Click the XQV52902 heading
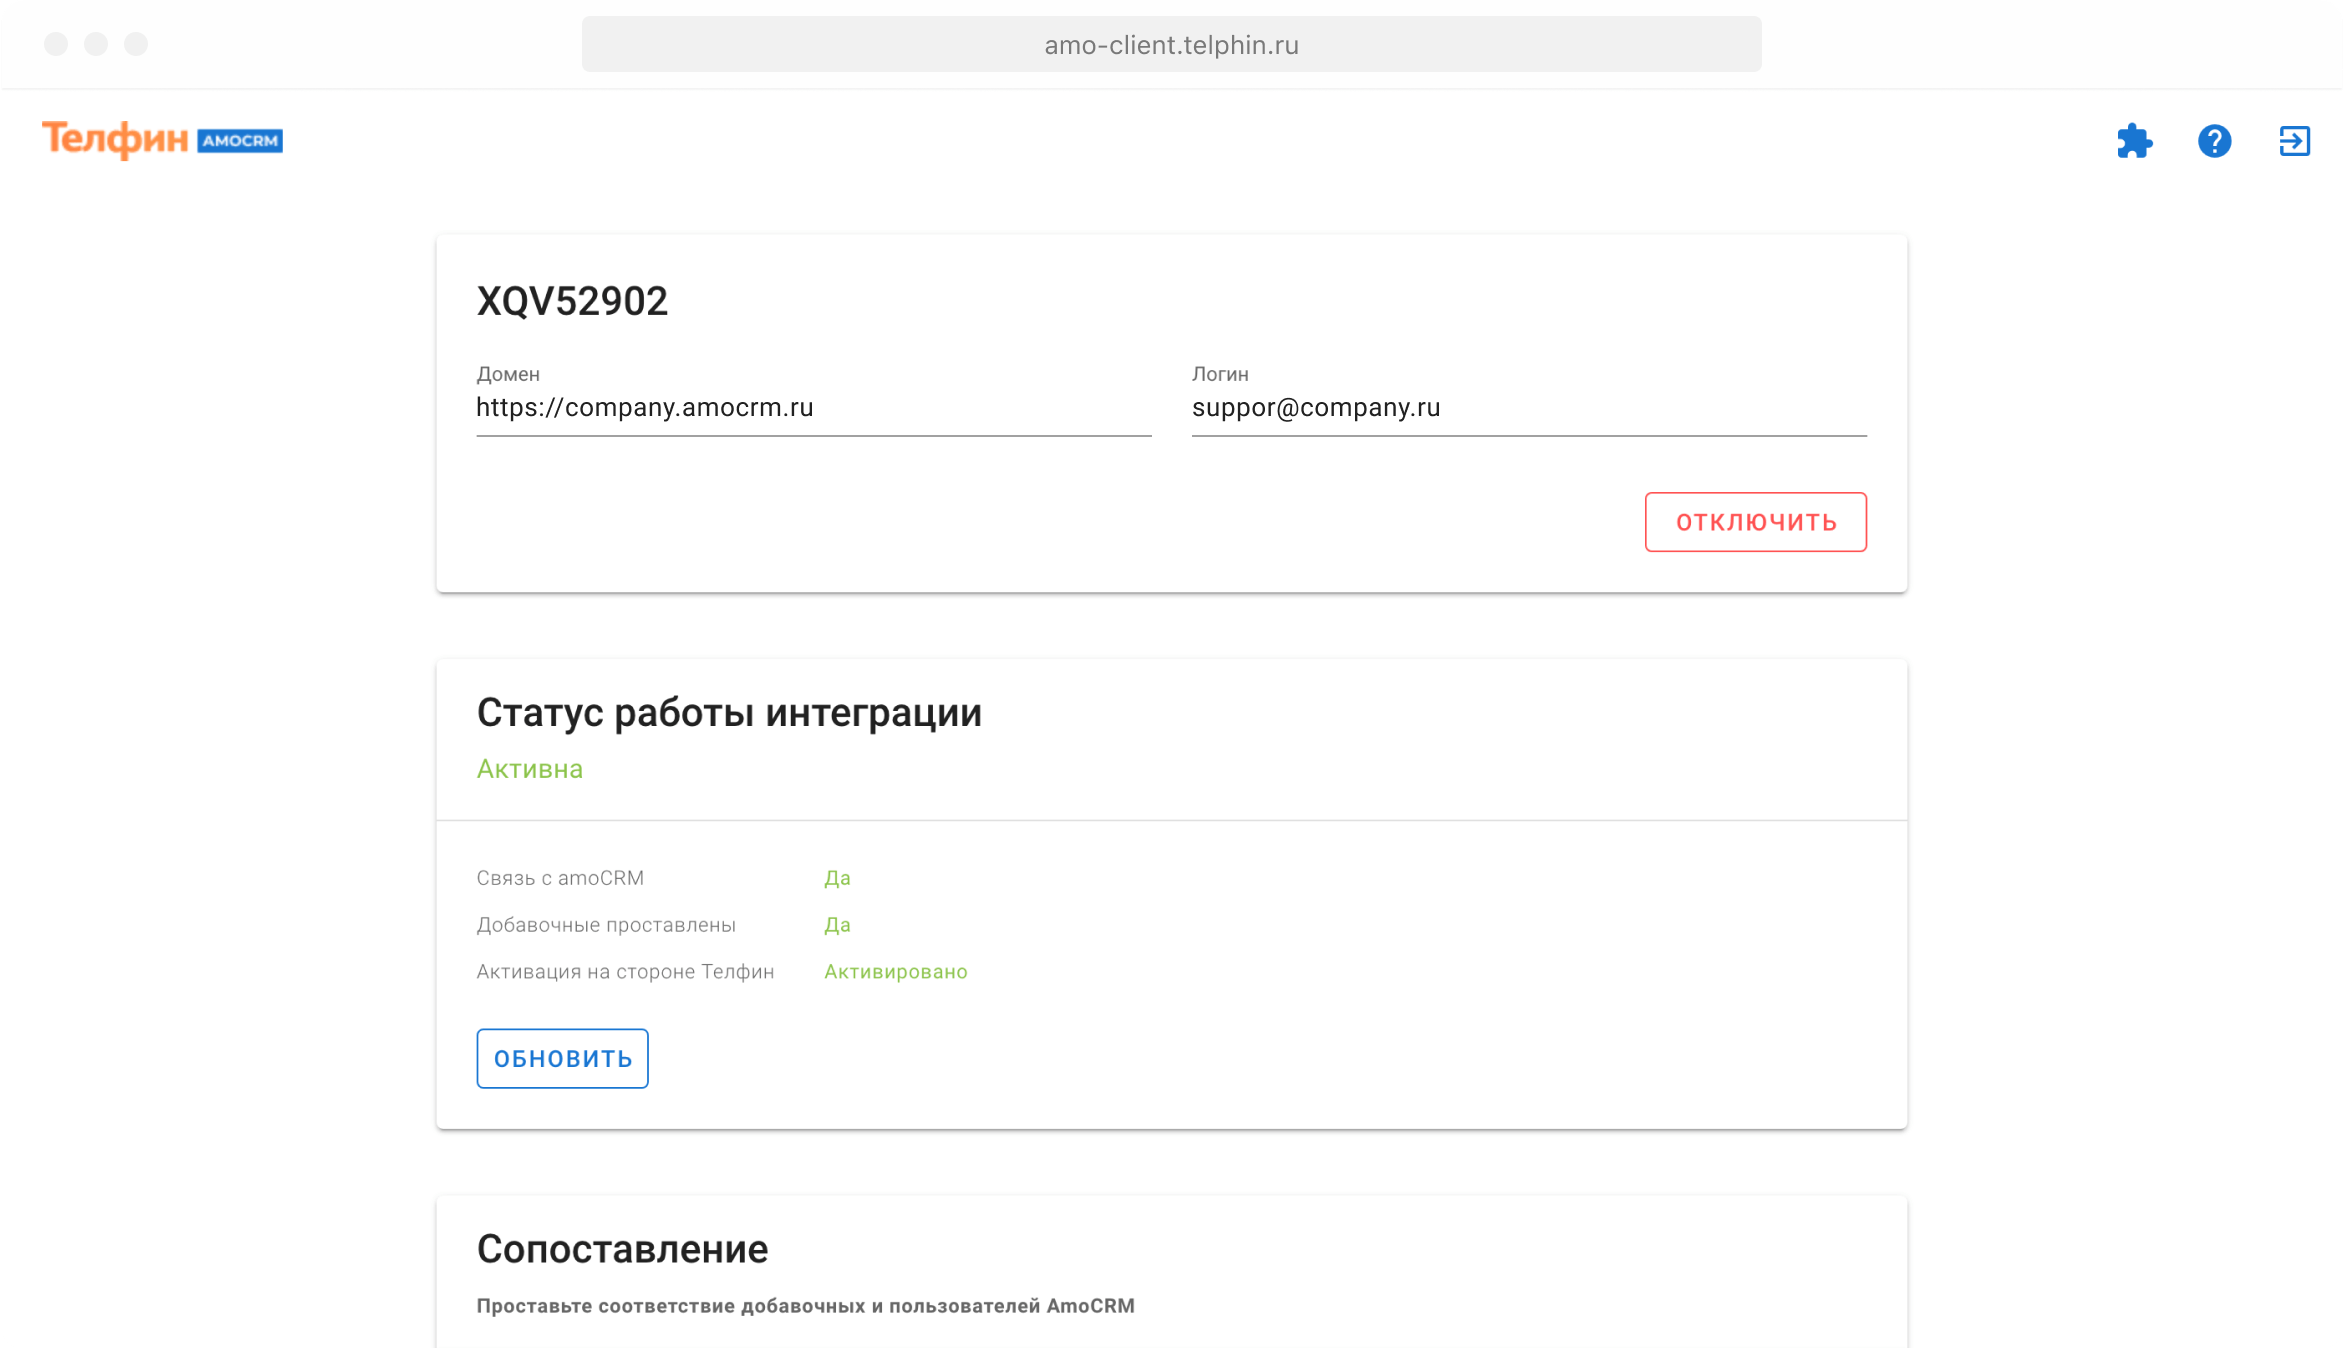 point(572,301)
